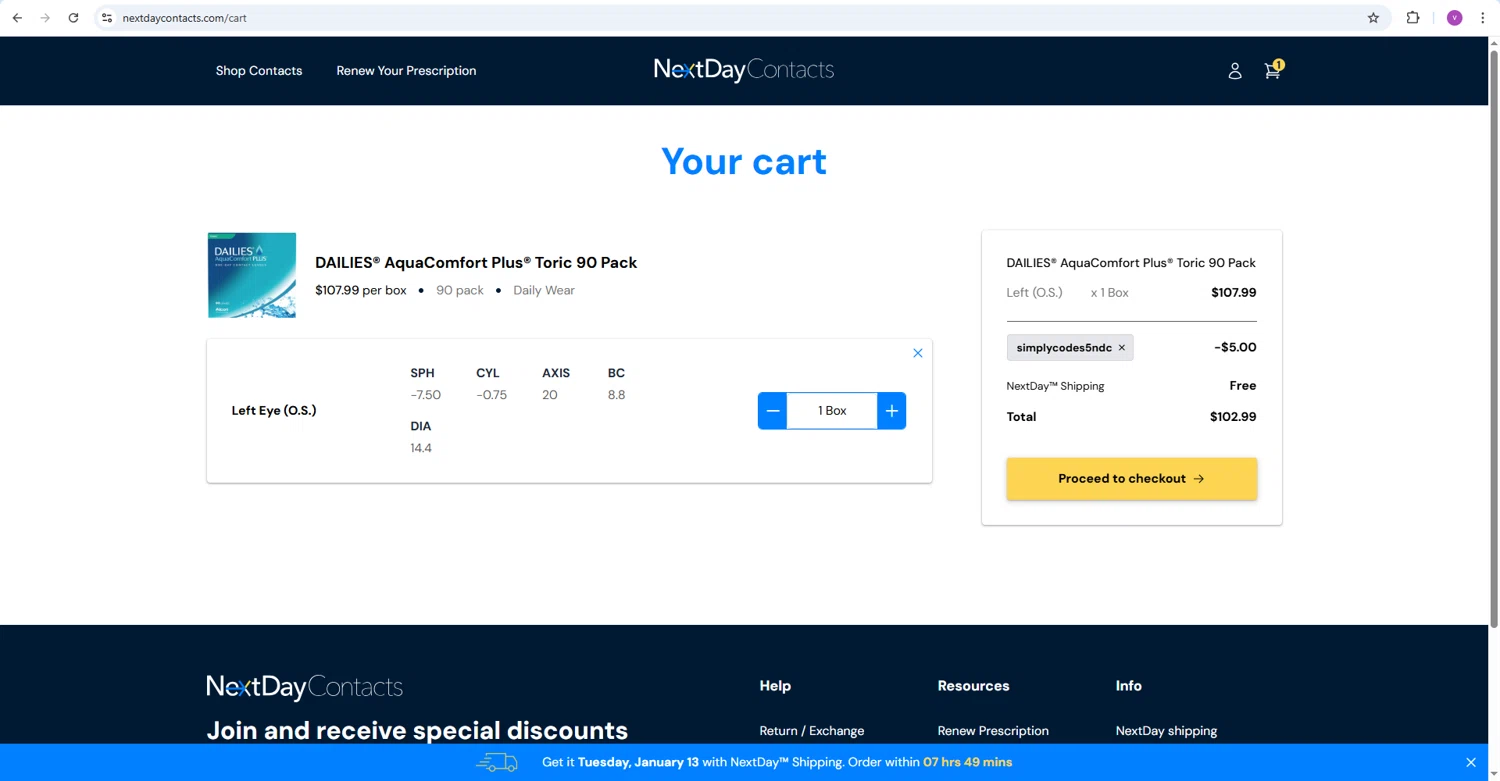Screen dimensions: 1500x781
Task: Open the browser extensions icon
Action: pyautogui.click(x=1413, y=18)
